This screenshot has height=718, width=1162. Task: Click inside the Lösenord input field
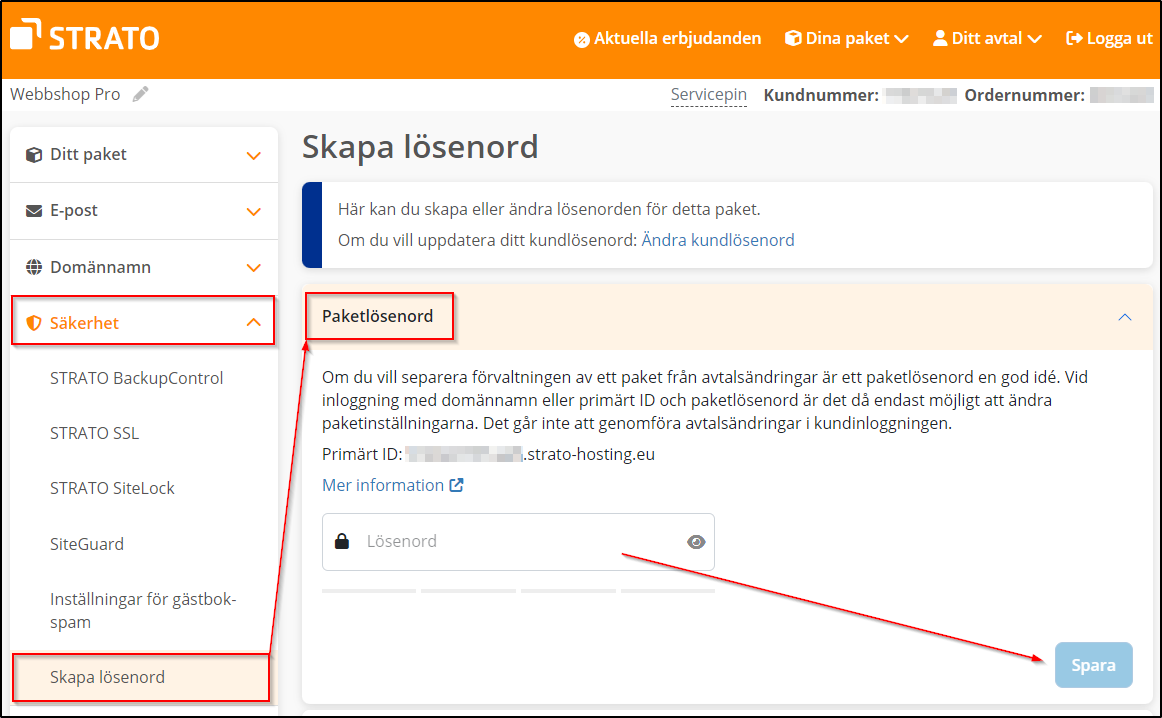point(480,540)
